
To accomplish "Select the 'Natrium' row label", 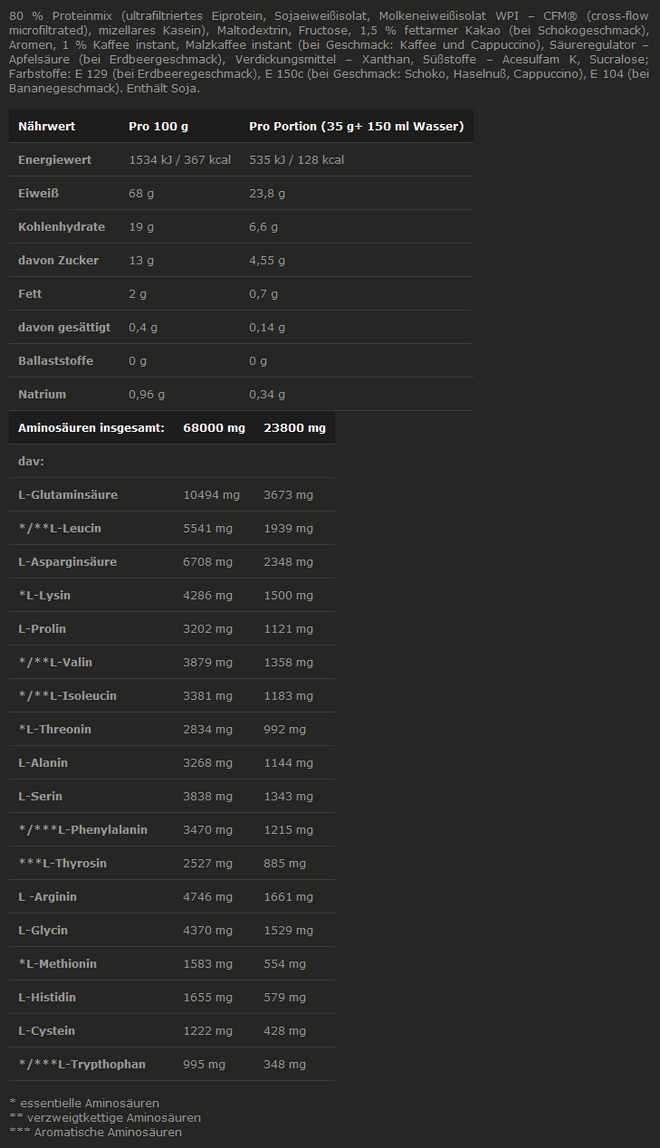I will click(42, 394).
